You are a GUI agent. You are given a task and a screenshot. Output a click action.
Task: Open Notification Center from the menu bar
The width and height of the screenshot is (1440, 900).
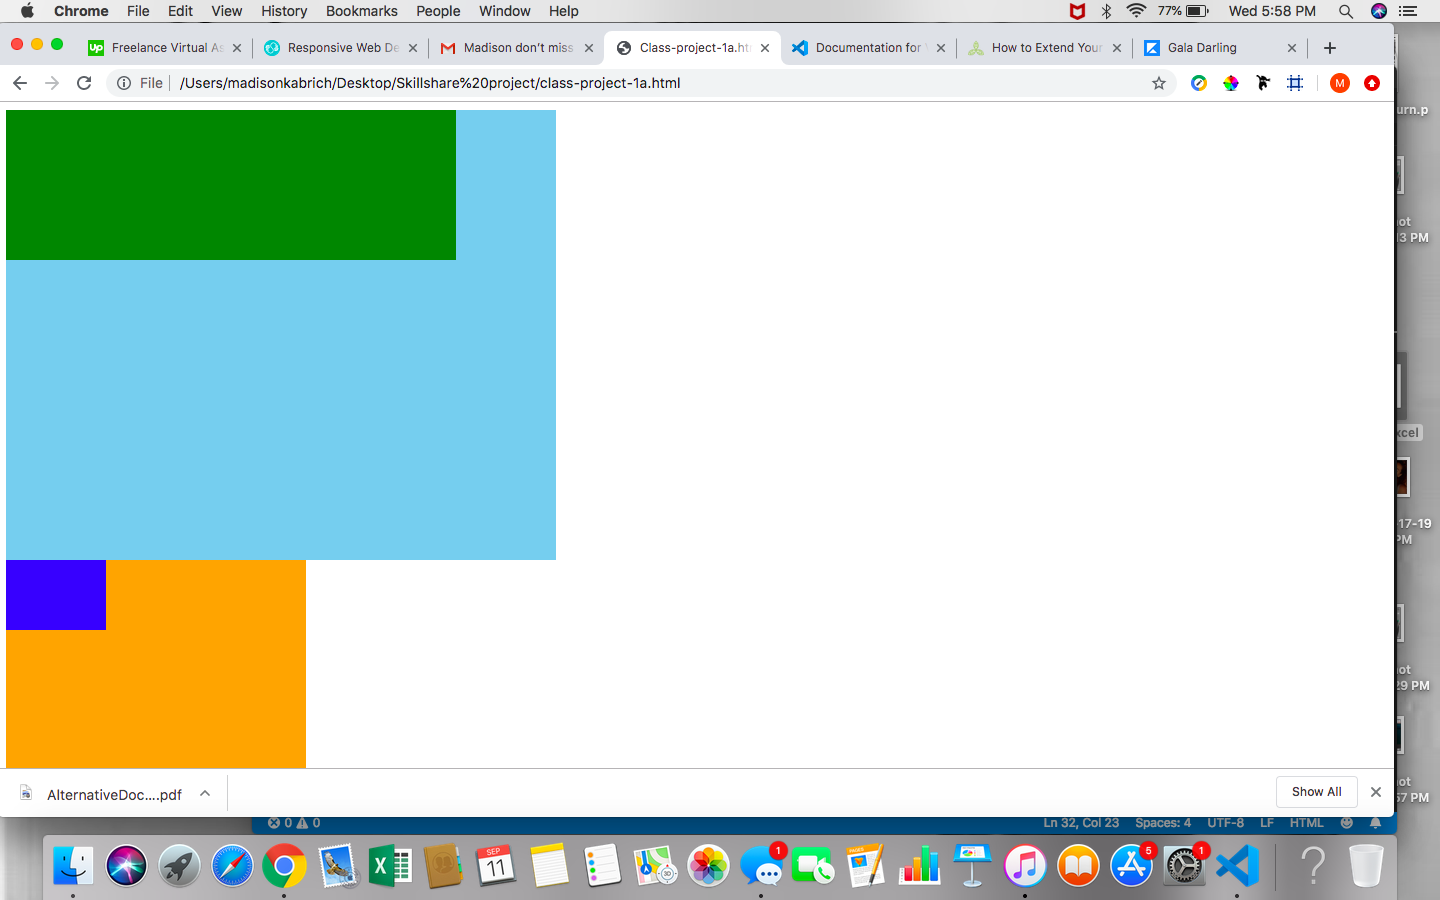point(1409,11)
